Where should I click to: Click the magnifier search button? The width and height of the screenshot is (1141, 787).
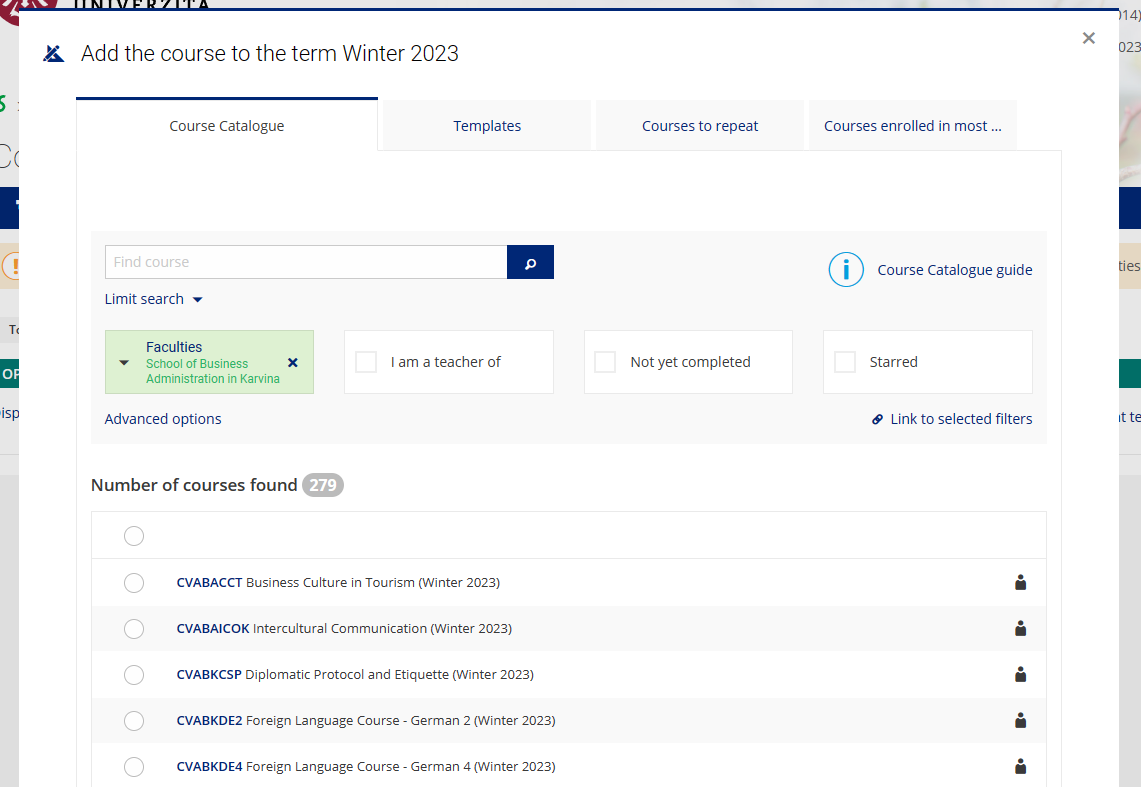[x=530, y=262]
